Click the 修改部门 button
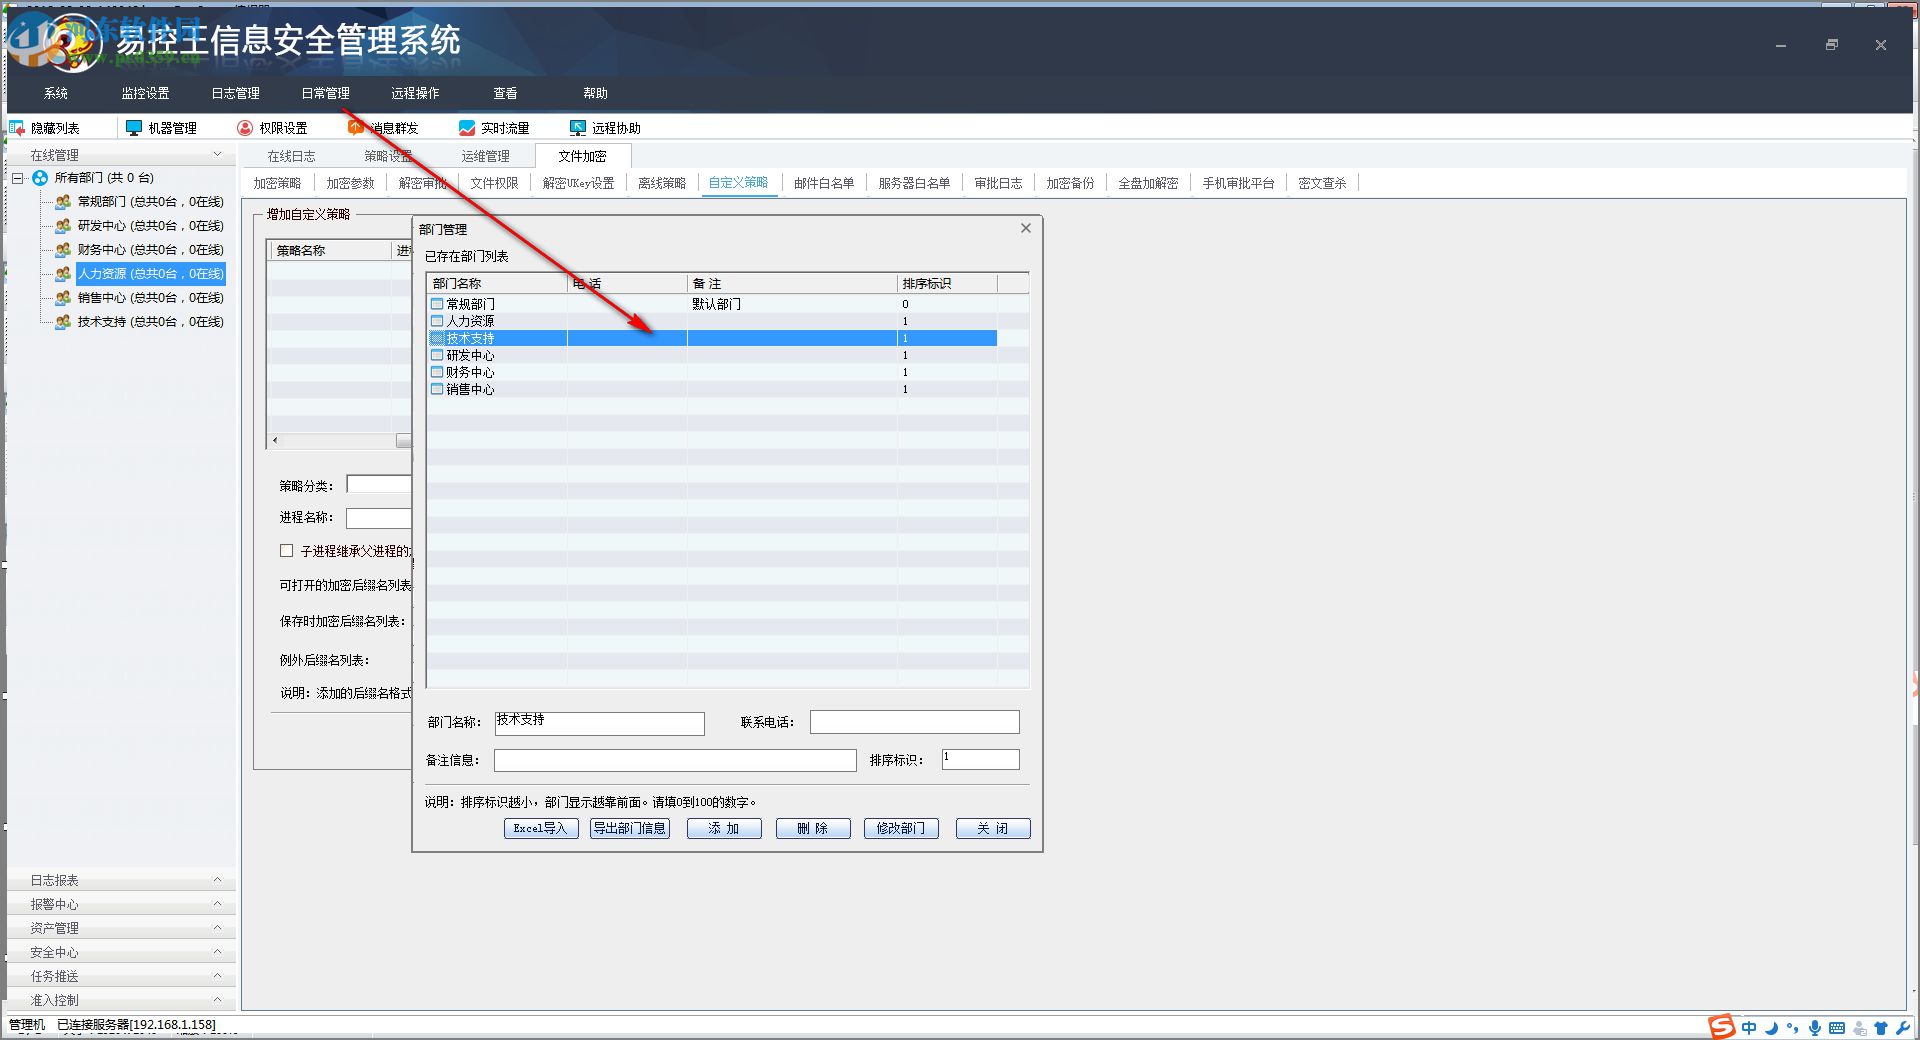 [x=900, y=828]
